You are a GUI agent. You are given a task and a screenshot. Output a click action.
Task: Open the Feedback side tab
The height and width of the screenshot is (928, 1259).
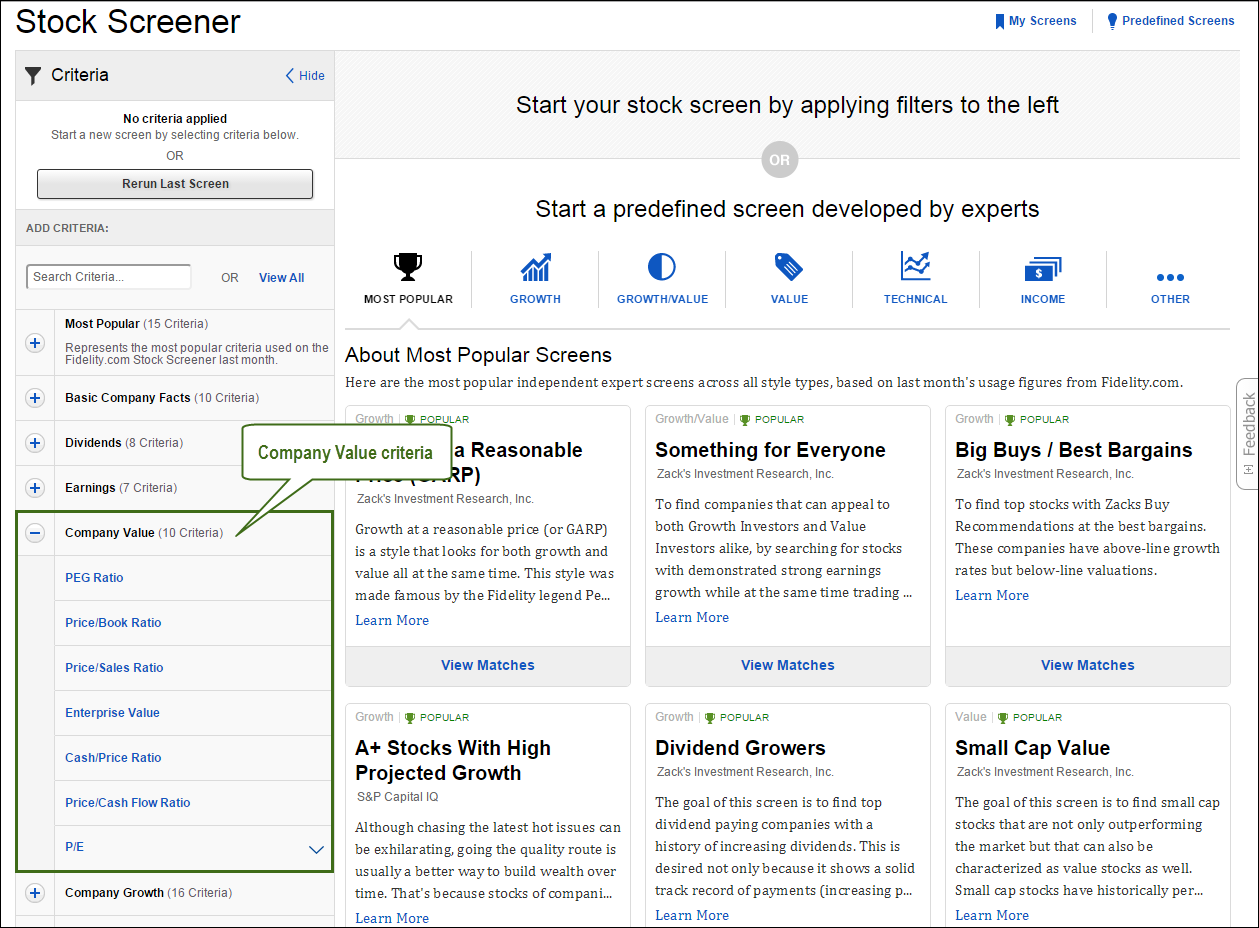[1247, 433]
